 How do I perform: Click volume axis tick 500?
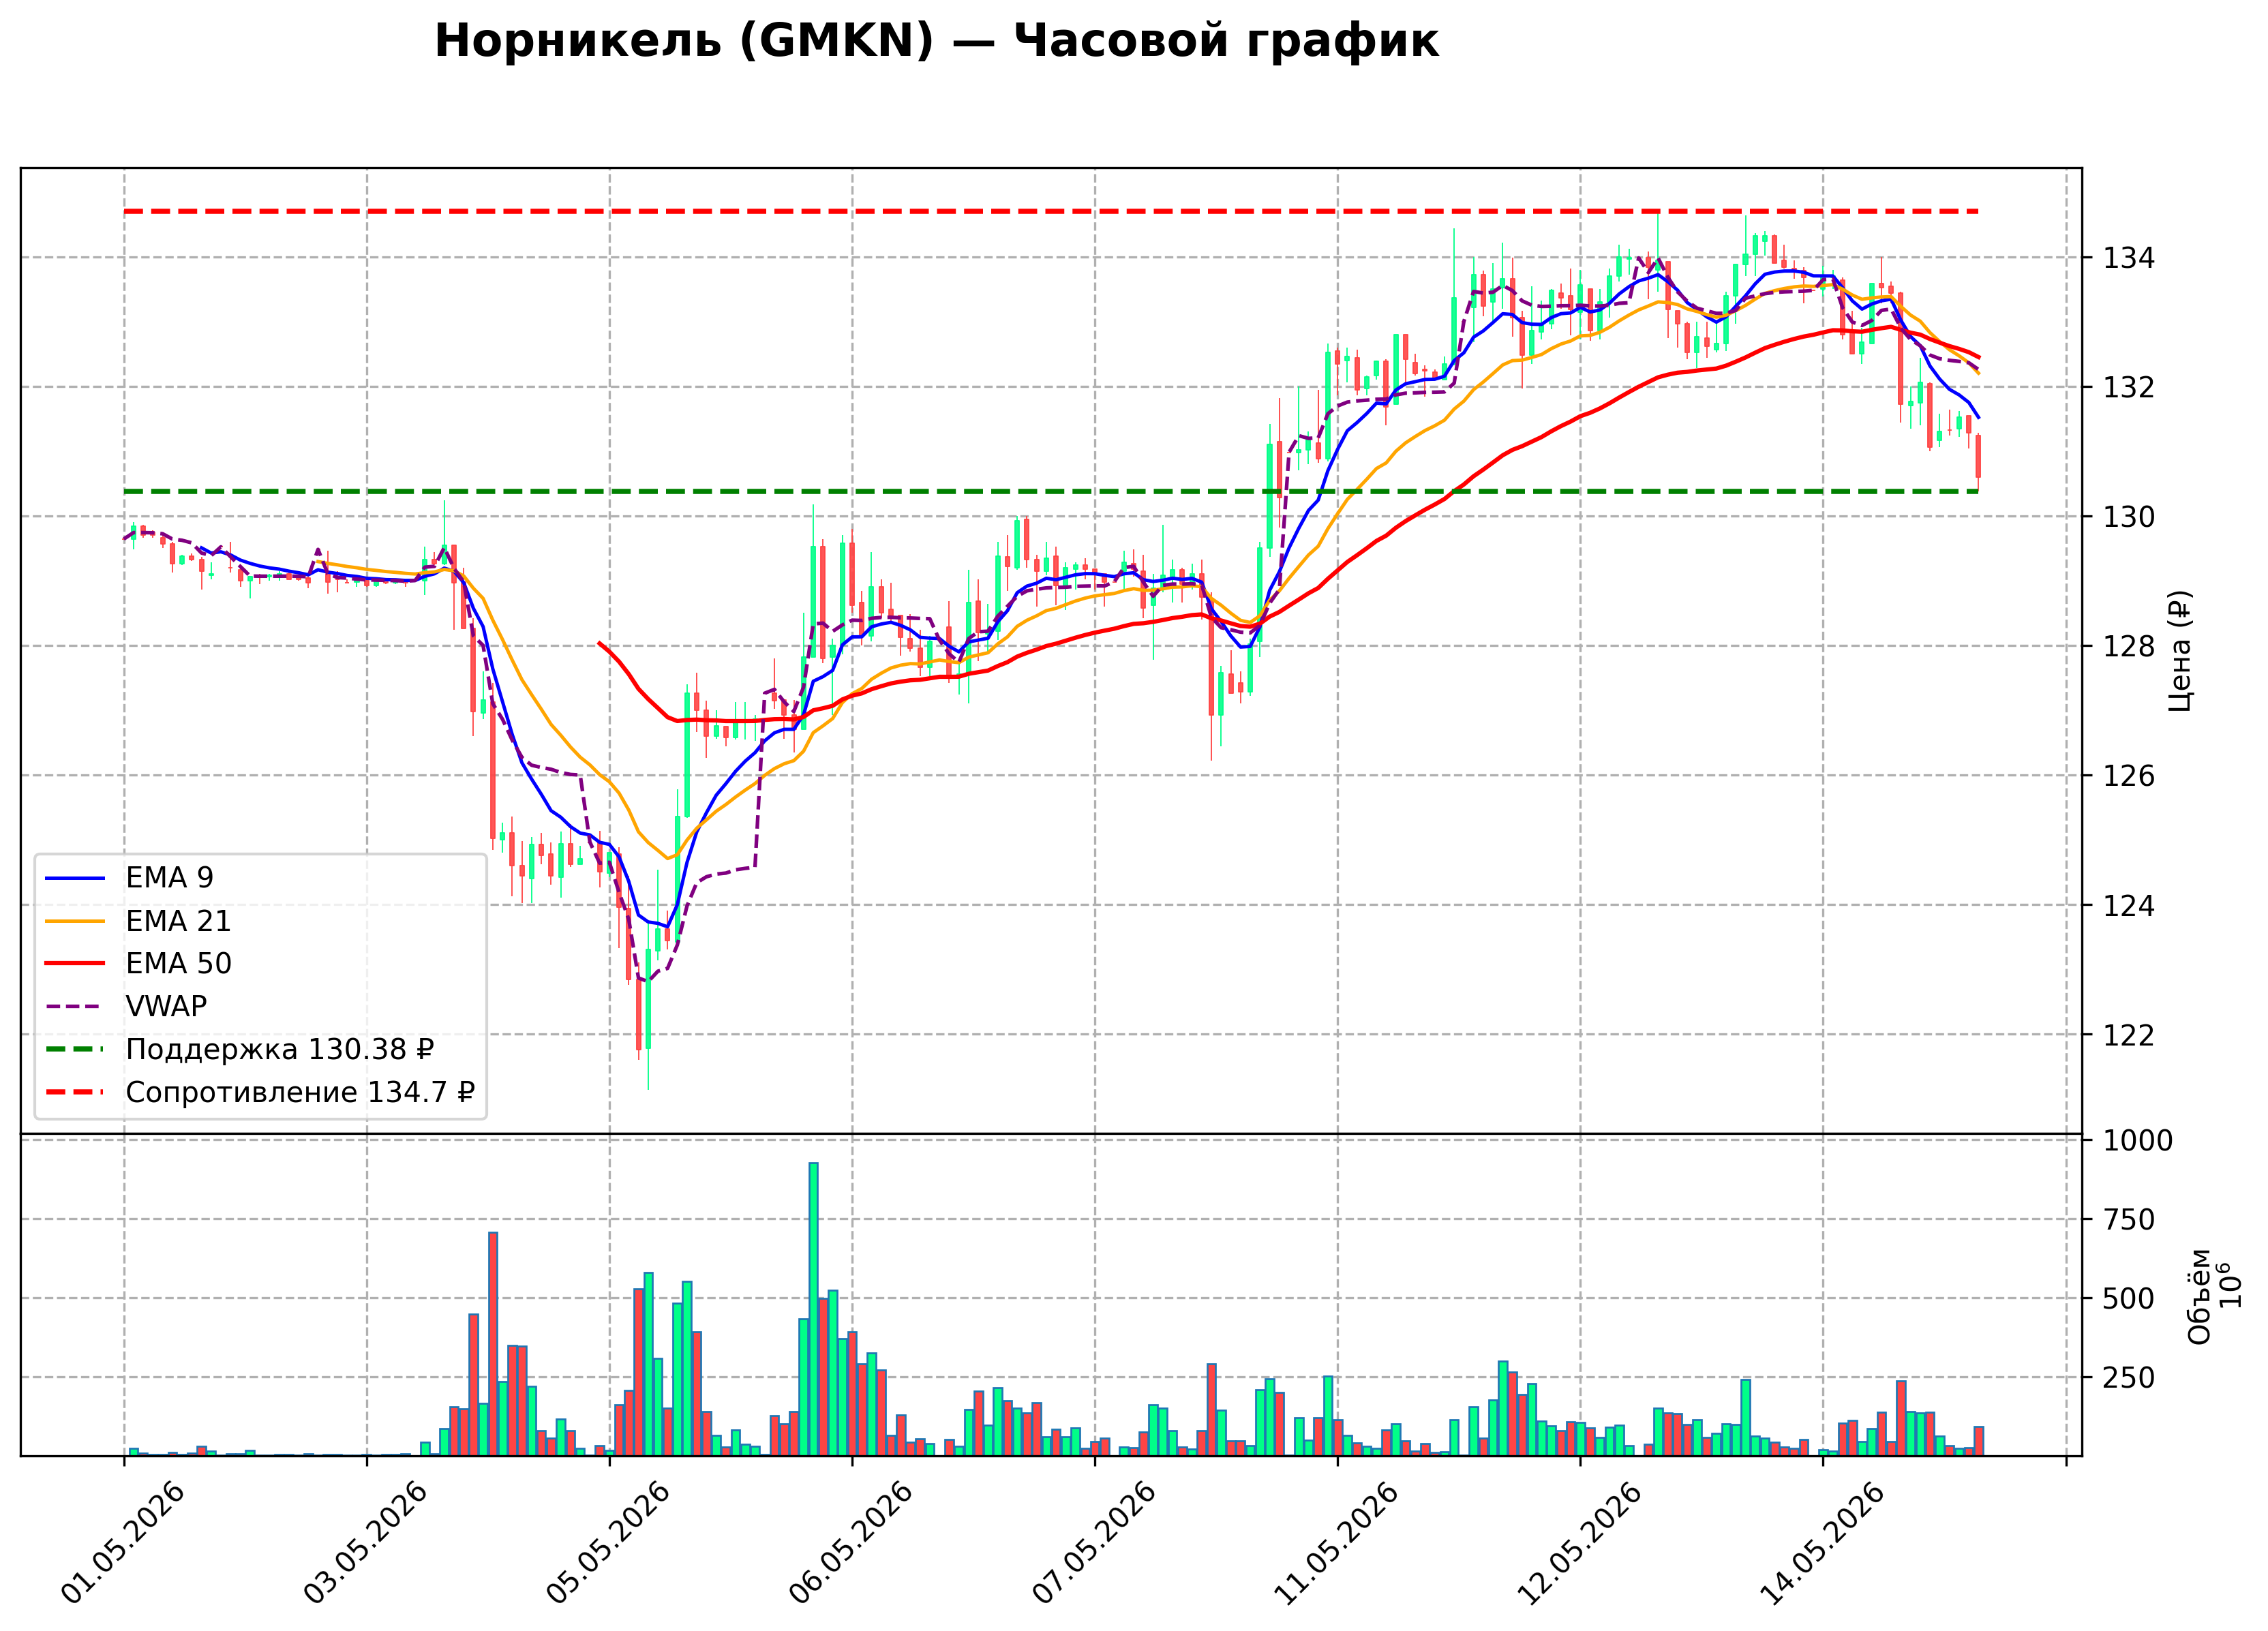2128,1299
